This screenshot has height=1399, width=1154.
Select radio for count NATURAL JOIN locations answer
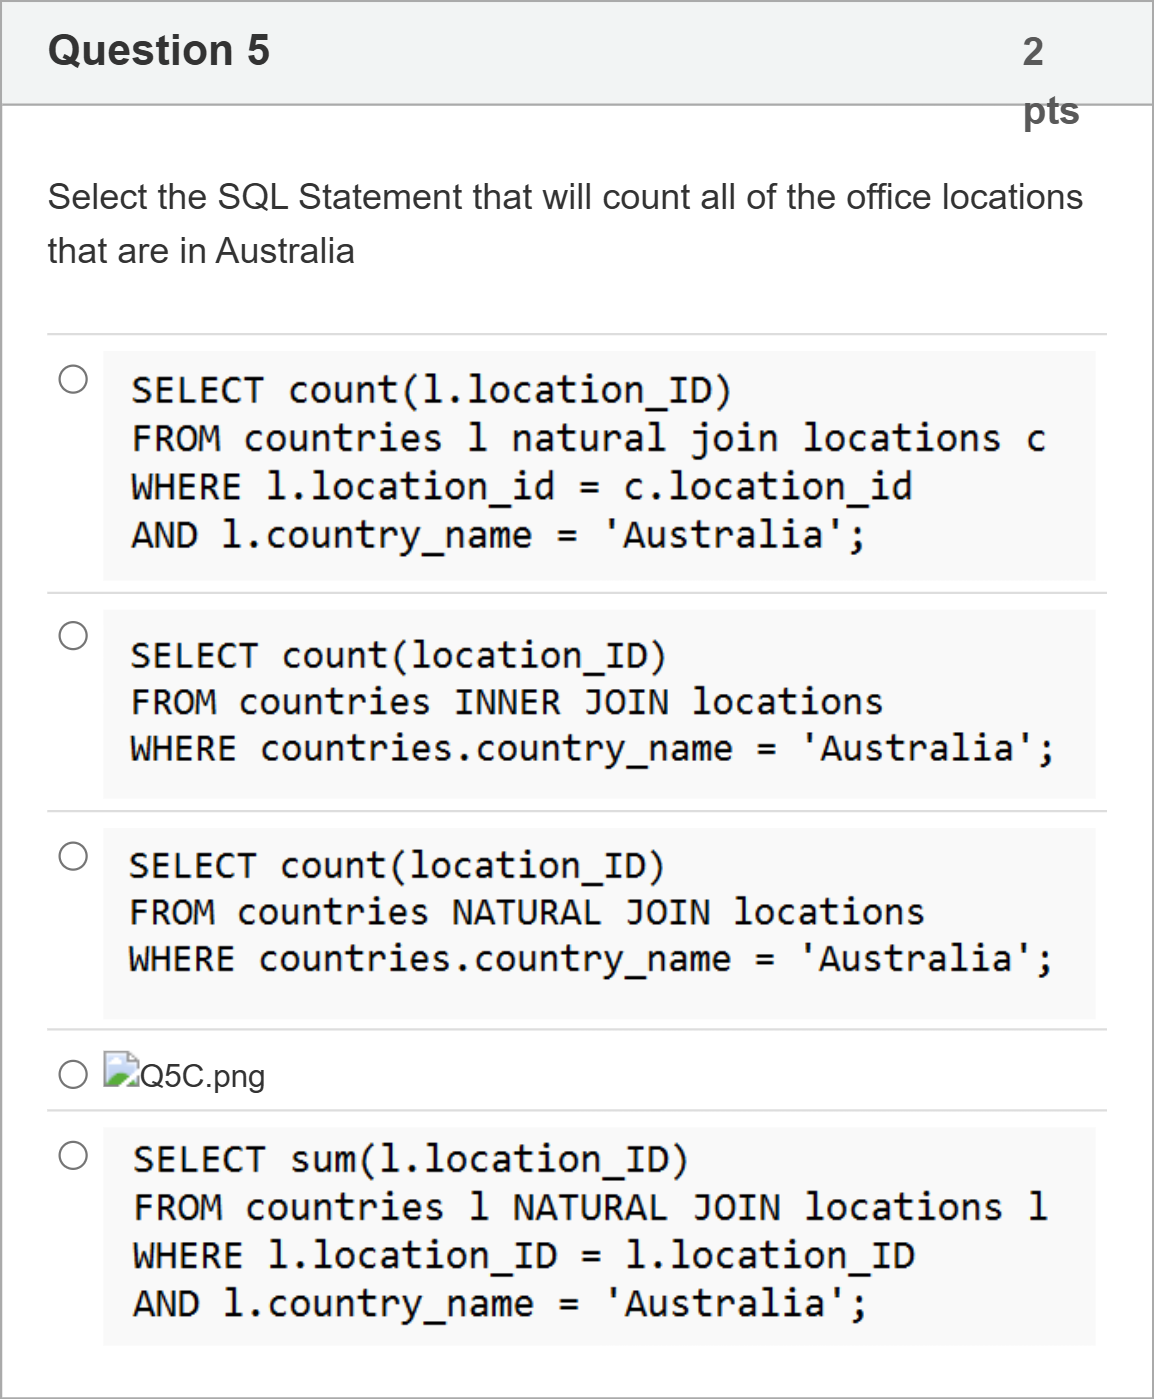(x=73, y=856)
